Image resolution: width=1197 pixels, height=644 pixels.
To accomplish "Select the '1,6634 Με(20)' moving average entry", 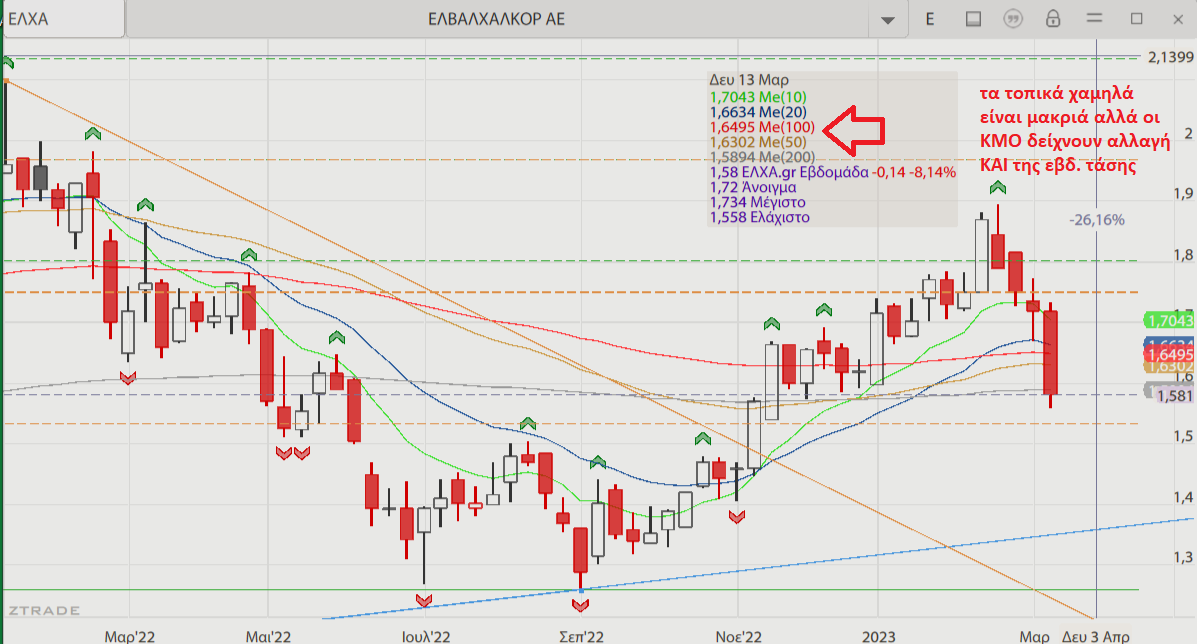I will (x=758, y=112).
